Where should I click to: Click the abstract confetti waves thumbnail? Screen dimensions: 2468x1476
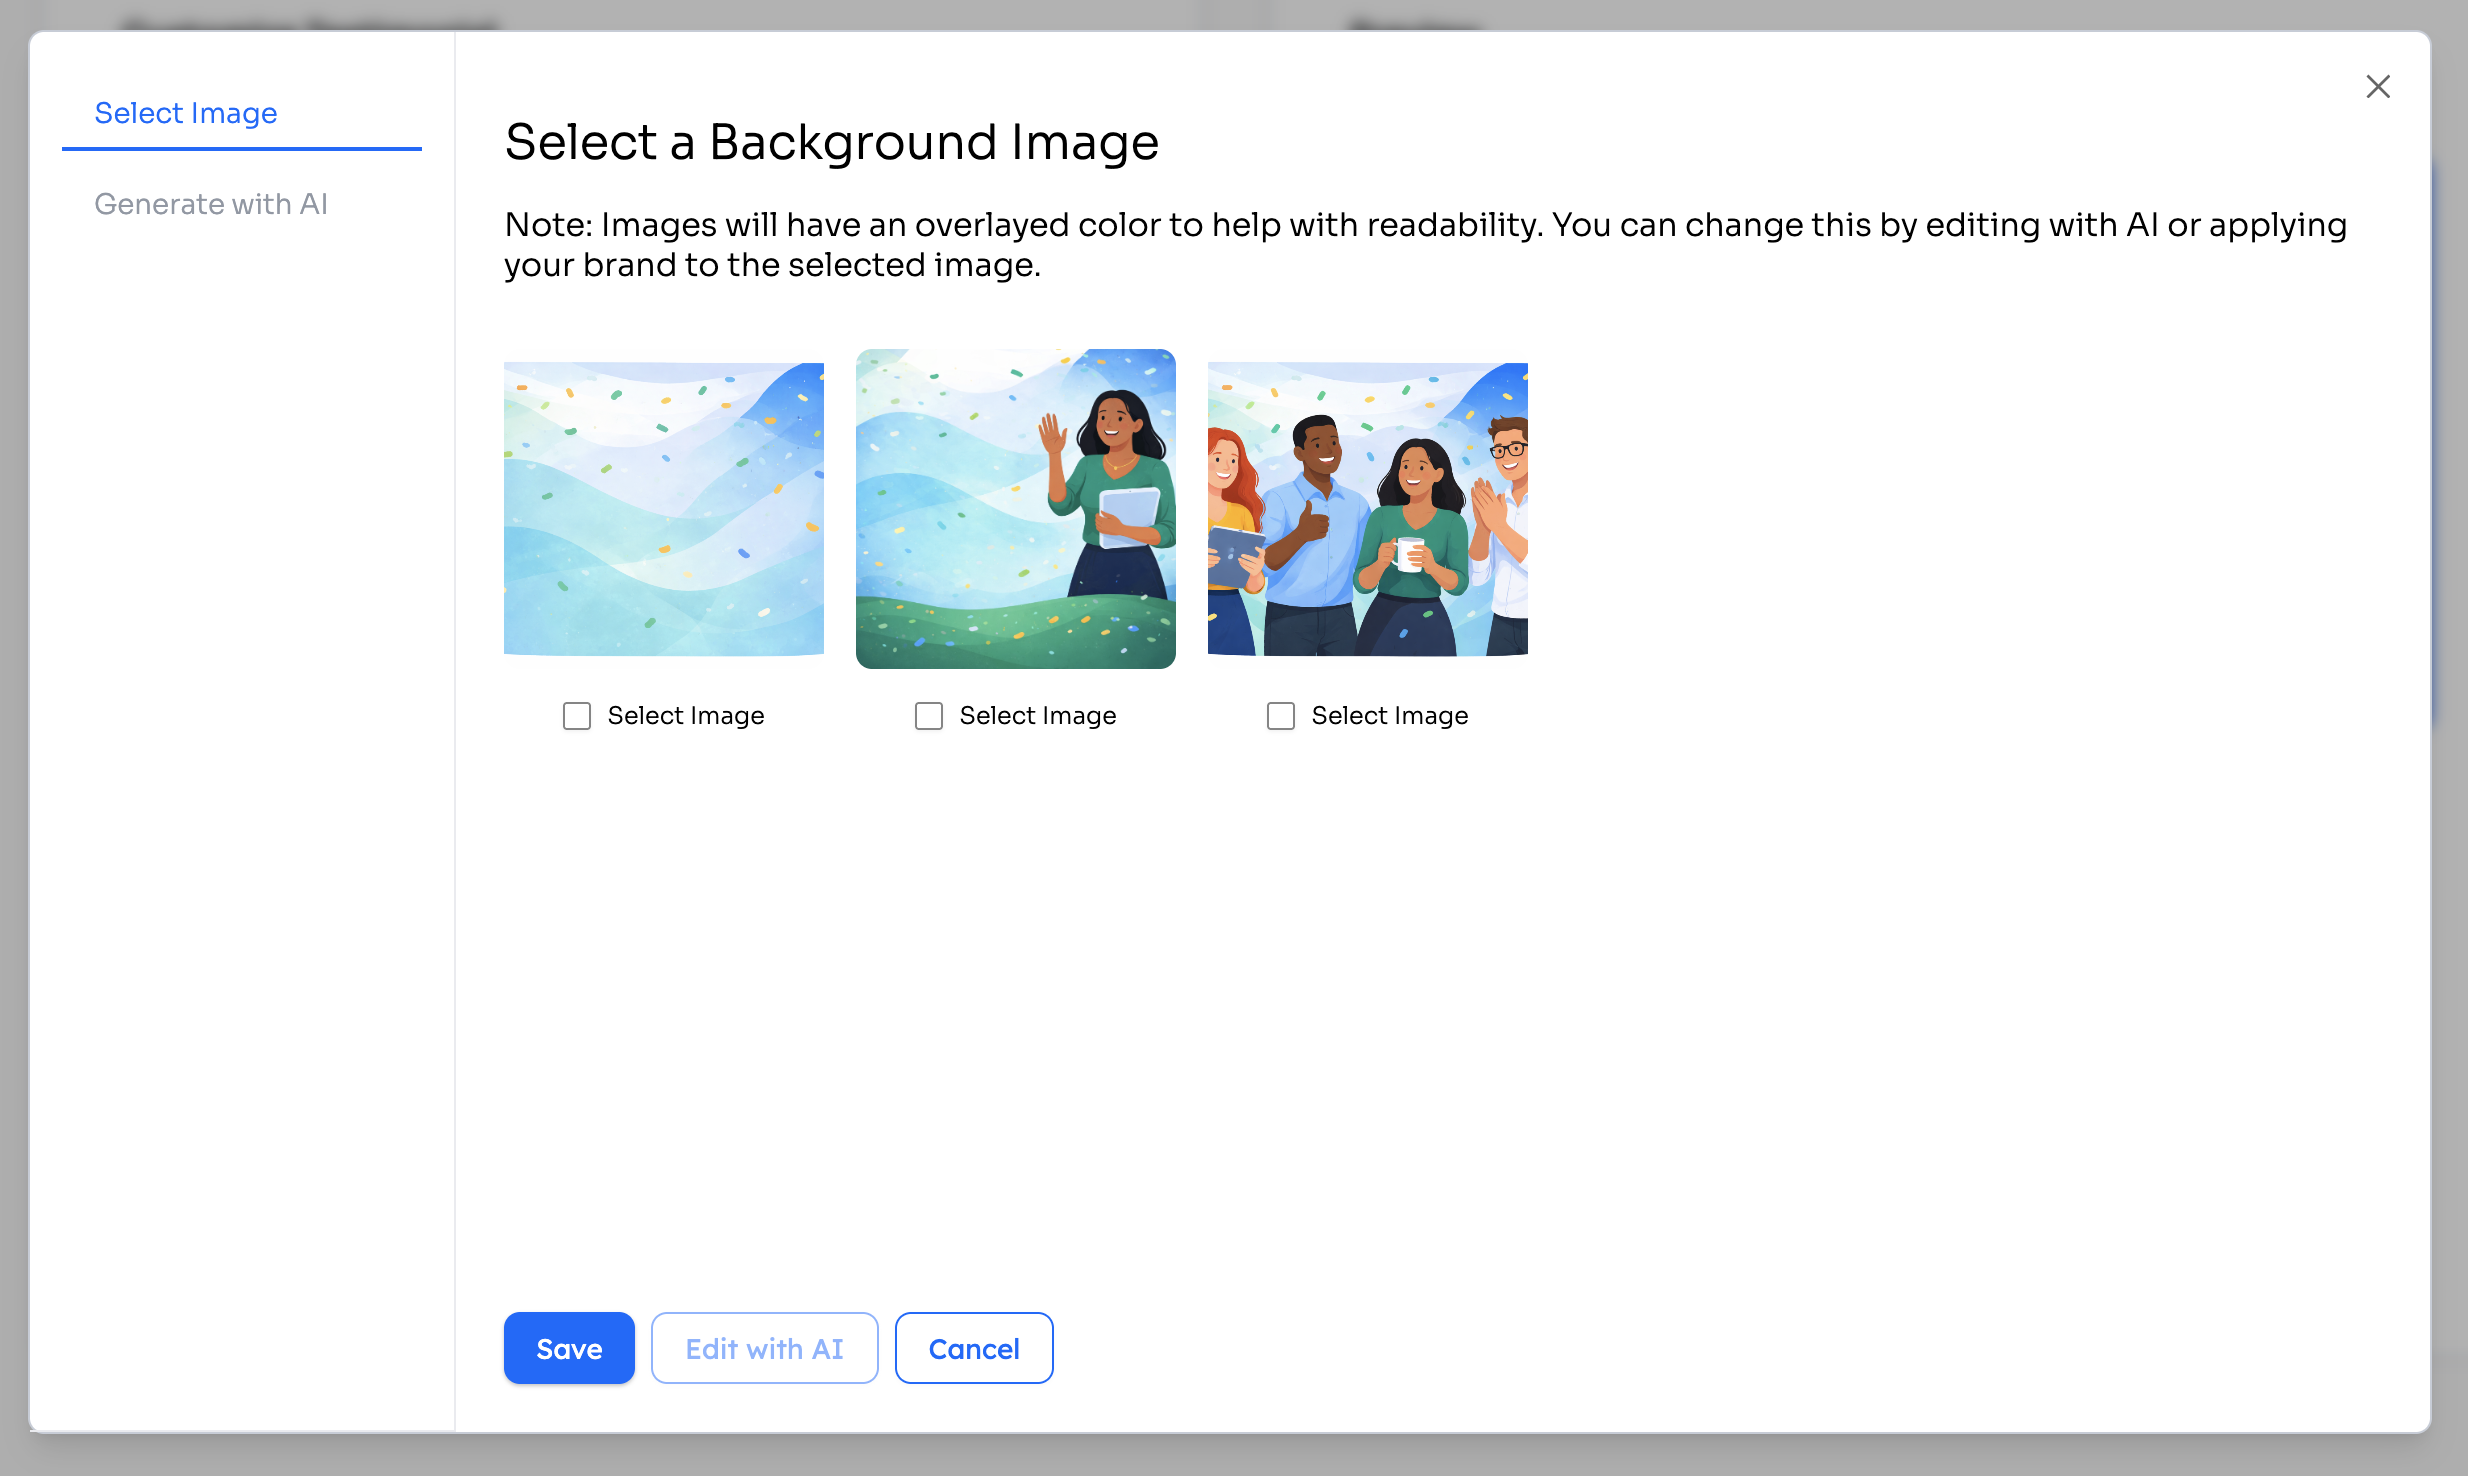pos(664,509)
